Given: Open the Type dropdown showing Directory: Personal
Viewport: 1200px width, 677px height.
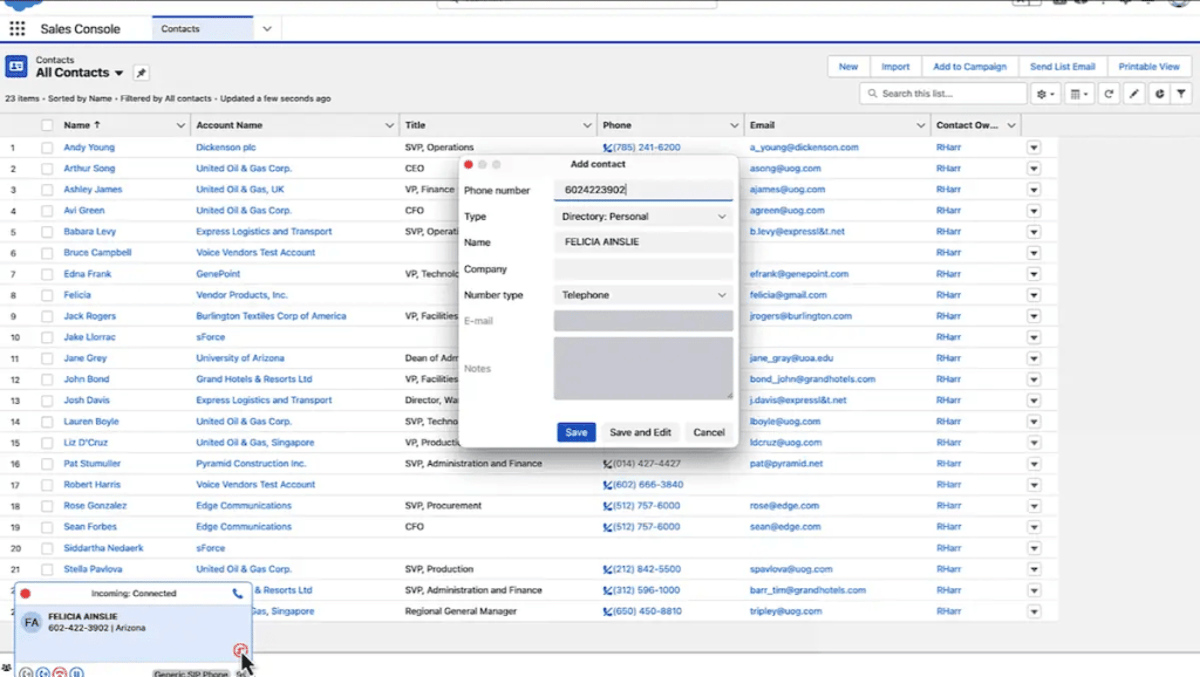Looking at the screenshot, I should click(x=643, y=216).
